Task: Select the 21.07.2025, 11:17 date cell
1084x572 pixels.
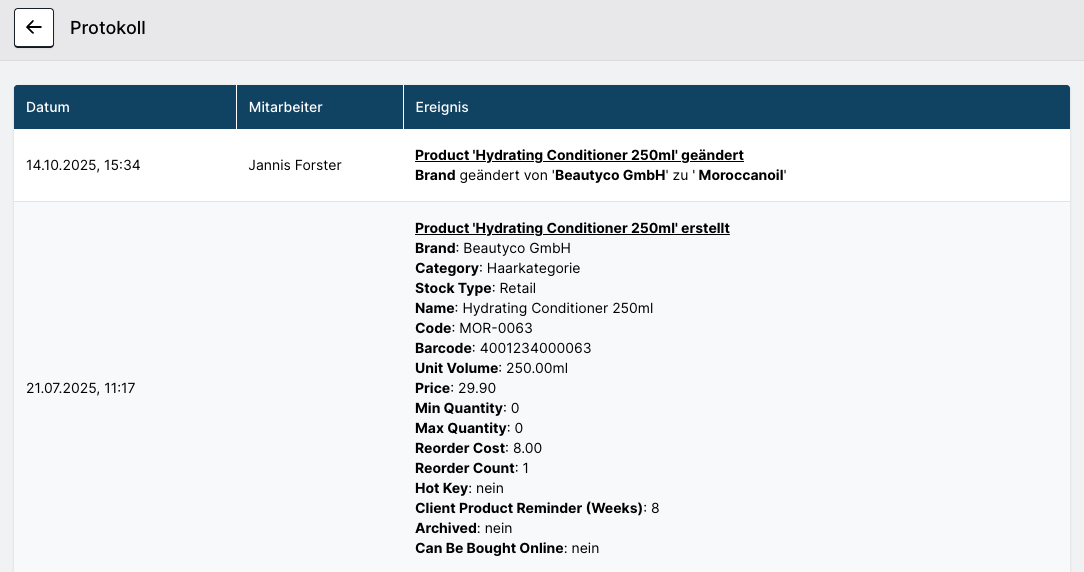Action: point(81,388)
